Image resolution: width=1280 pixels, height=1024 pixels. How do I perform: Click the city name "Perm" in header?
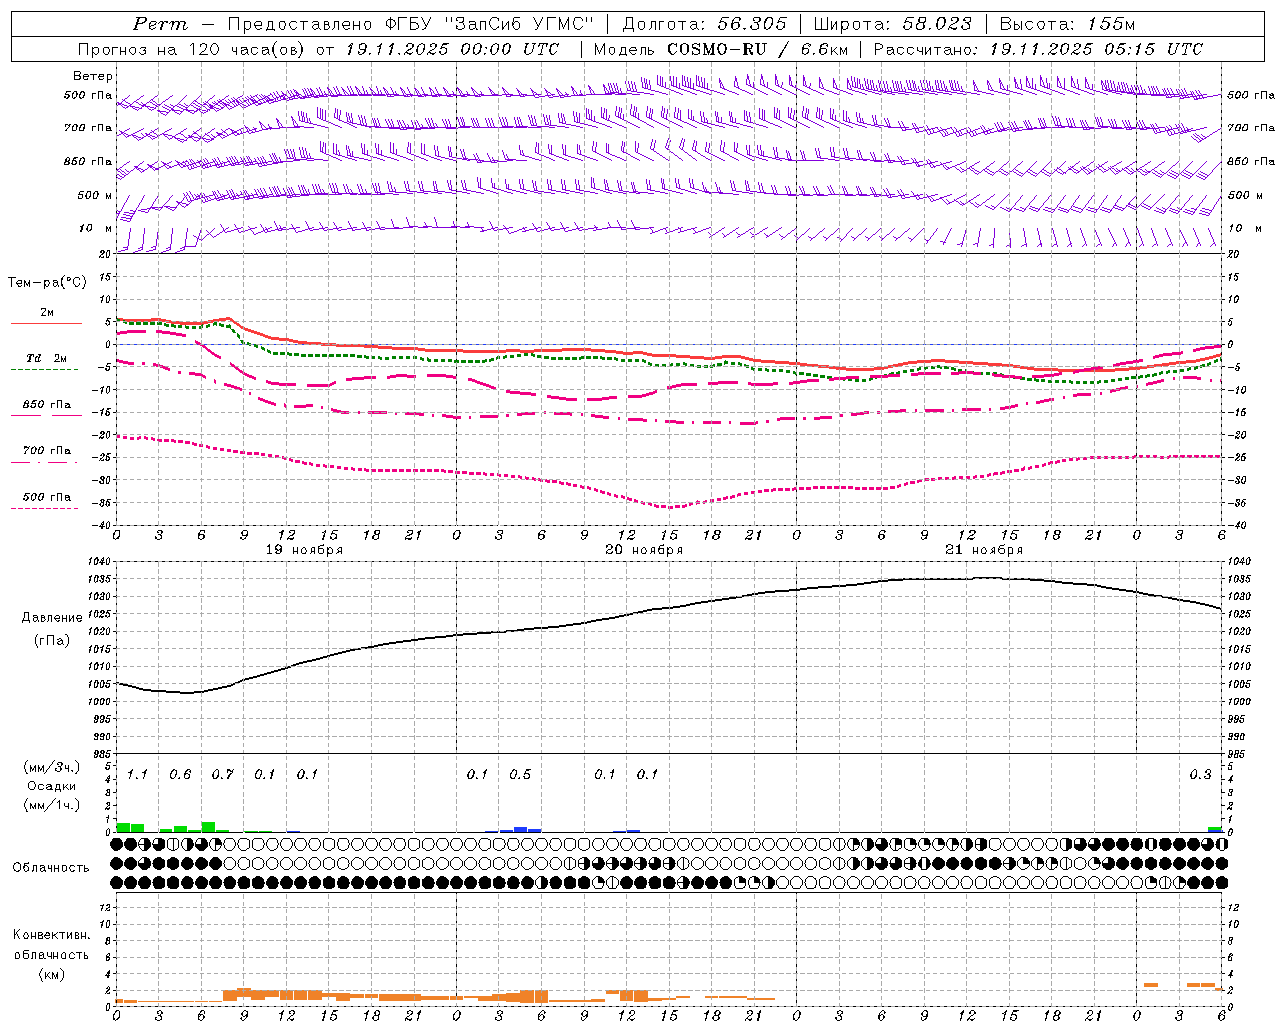[160, 24]
